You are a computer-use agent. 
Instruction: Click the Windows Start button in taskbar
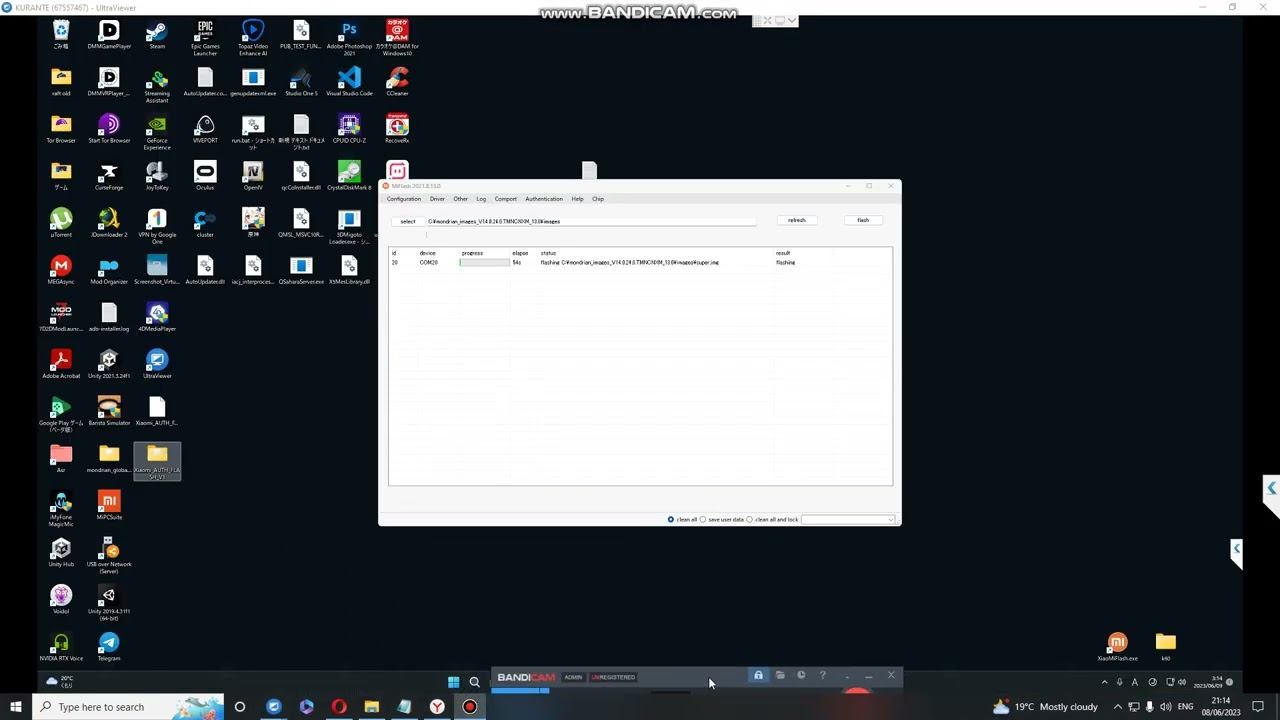pos(16,707)
